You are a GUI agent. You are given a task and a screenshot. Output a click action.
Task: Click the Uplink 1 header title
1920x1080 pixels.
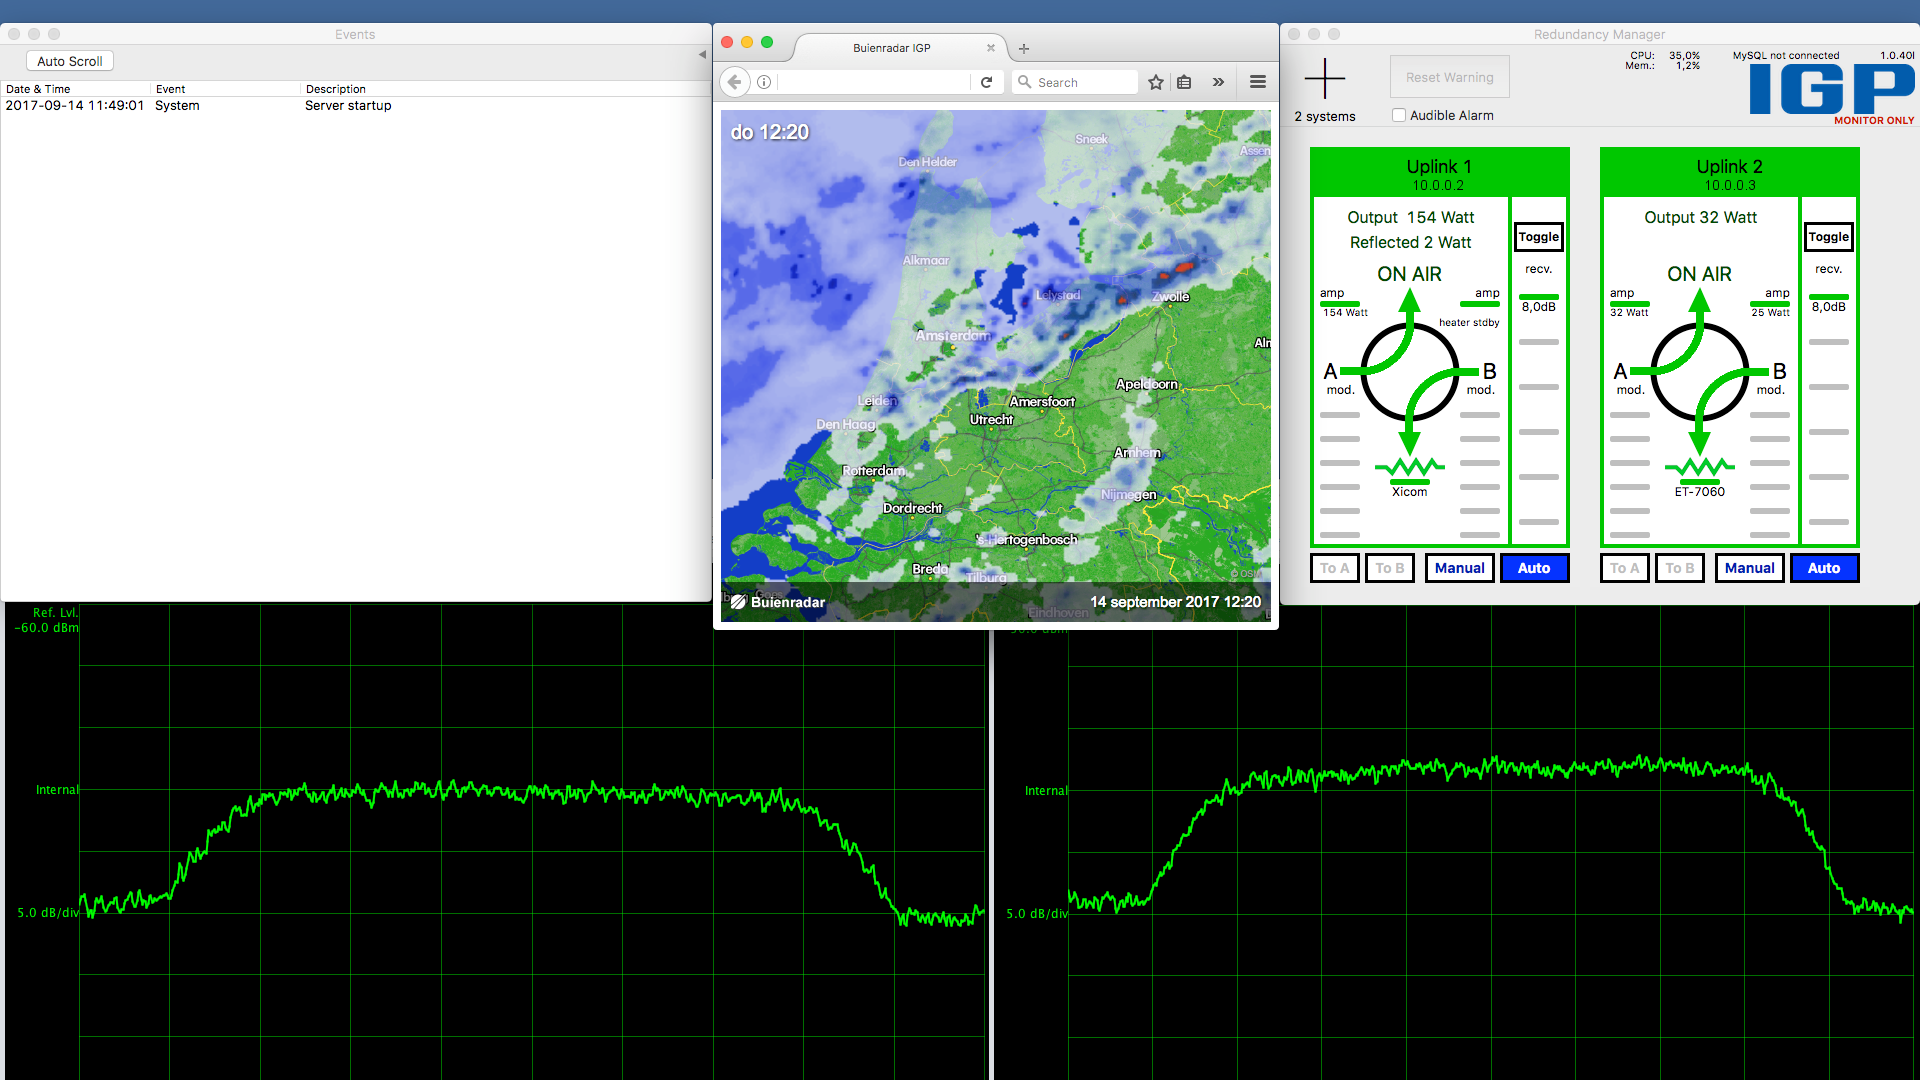[x=1439, y=167]
